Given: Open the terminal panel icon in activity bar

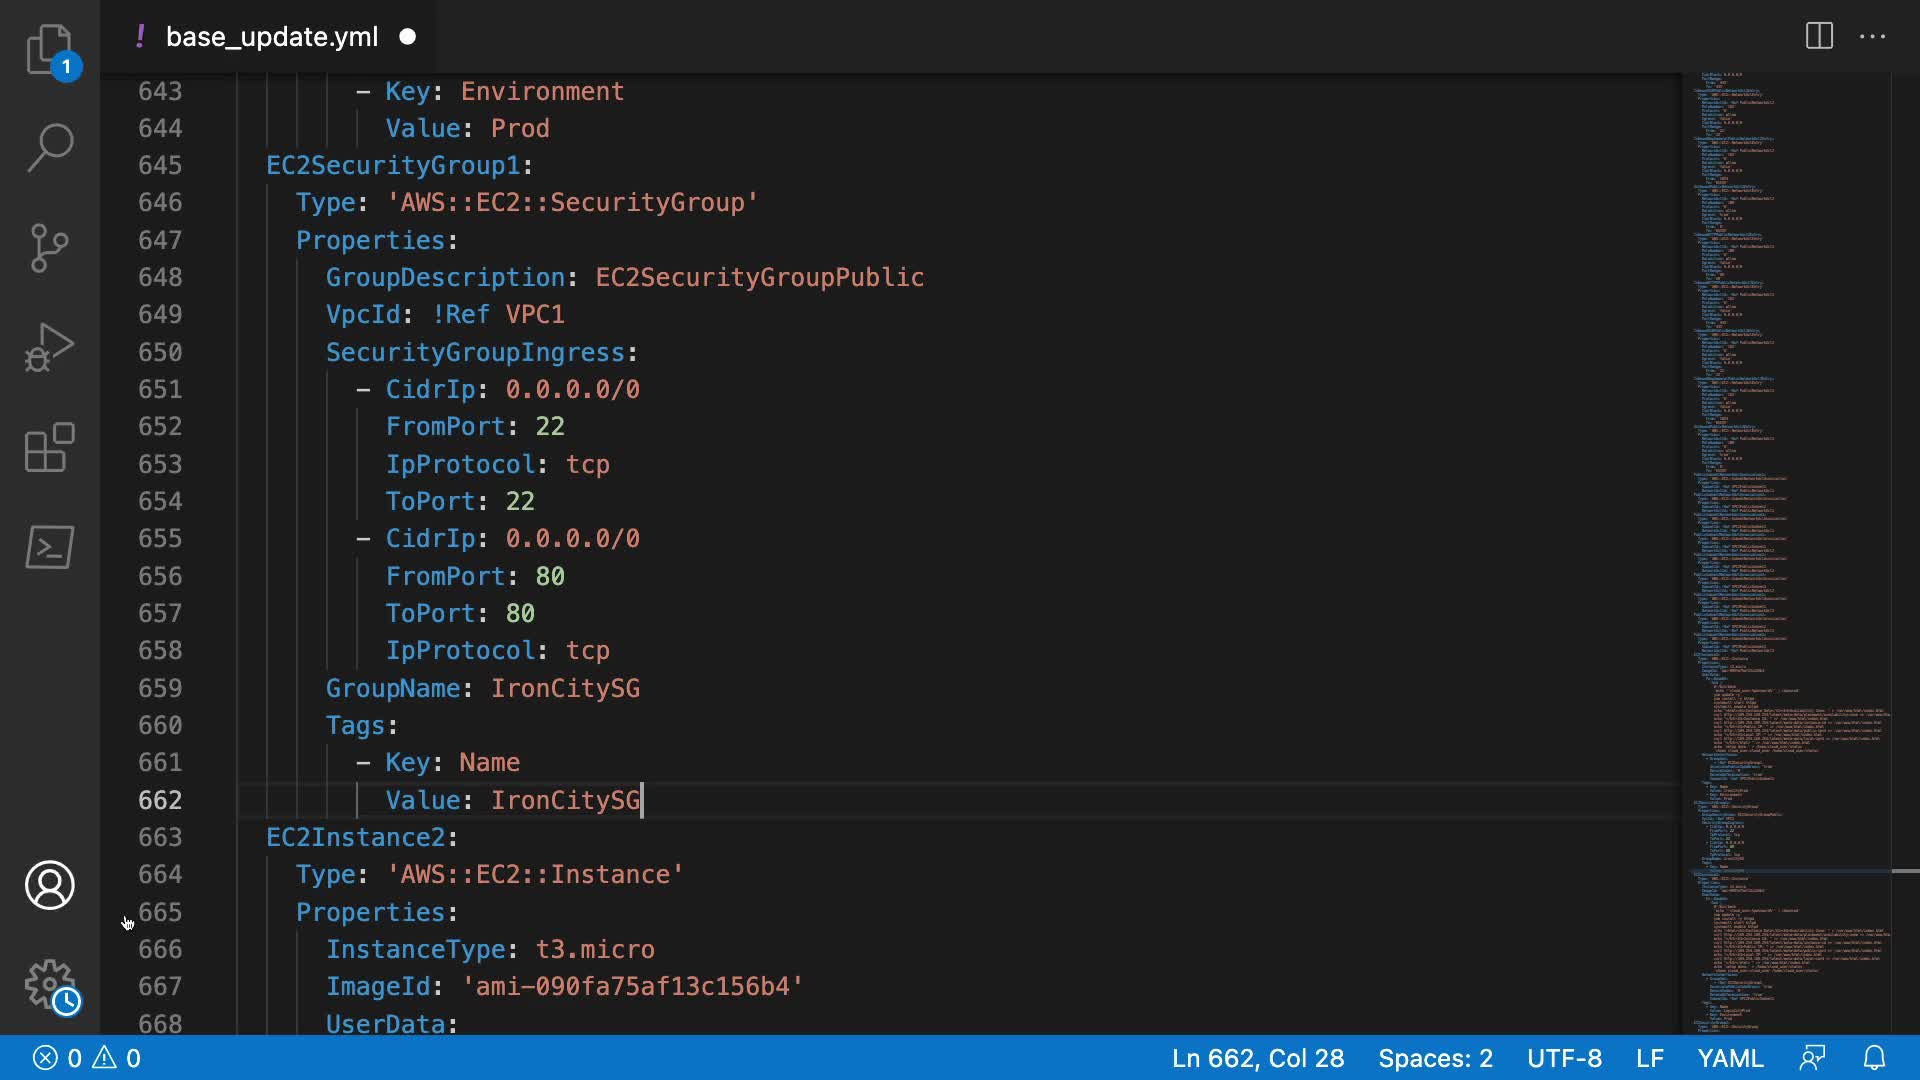Looking at the screenshot, I should pos(49,547).
